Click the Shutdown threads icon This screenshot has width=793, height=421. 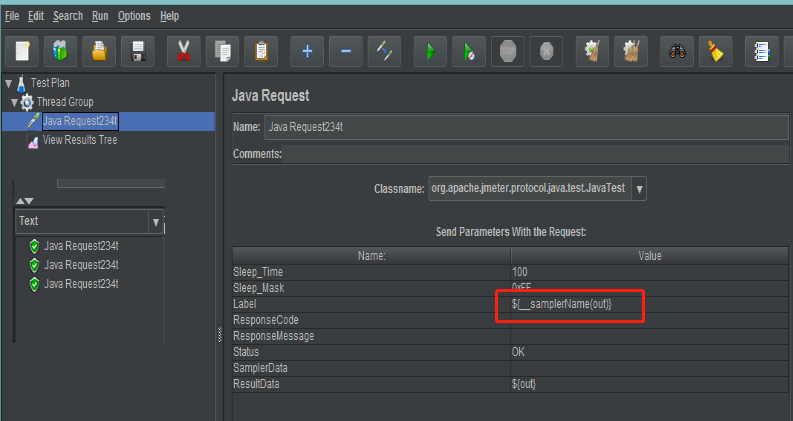pyautogui.click(x=547, y=51)
